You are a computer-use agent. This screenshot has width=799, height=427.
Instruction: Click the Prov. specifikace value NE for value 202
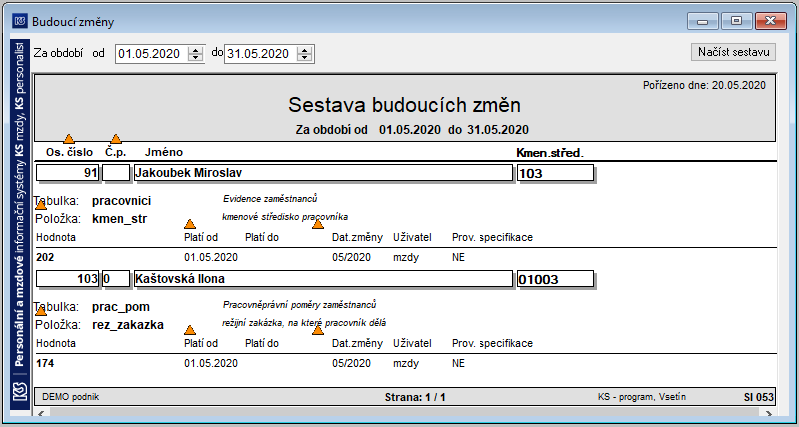coord(458,257)
